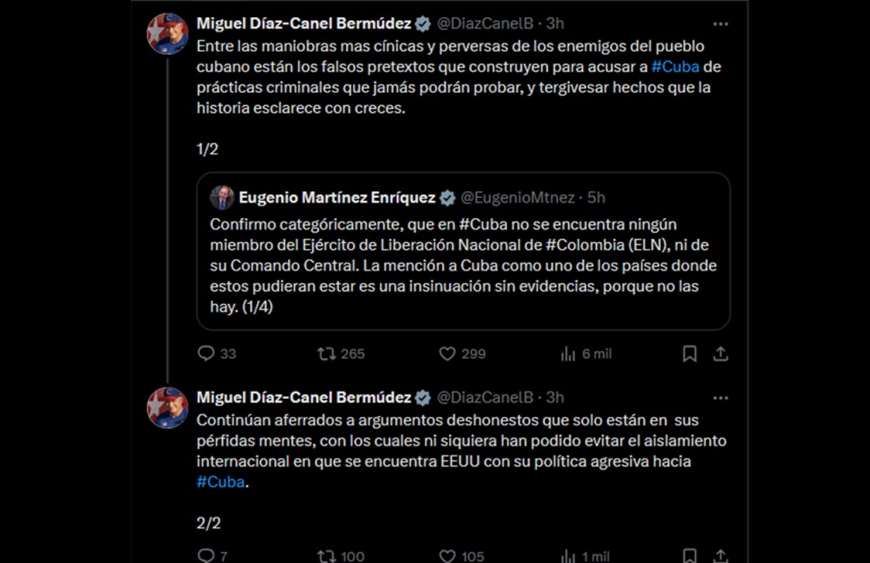Retweet the first tweet with 265 reposts
Image resolution: width=870 pixels, height=563 pixels.
tap(327, 353)
